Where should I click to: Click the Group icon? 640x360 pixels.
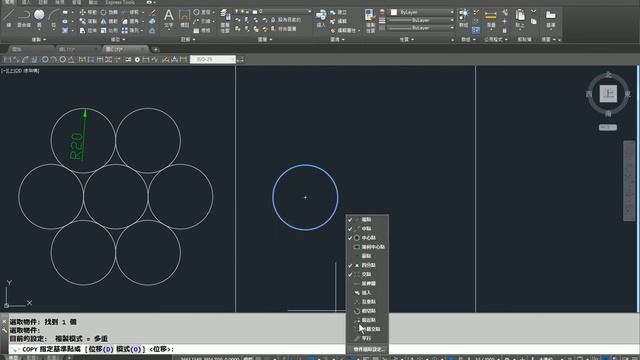point(464,18)
